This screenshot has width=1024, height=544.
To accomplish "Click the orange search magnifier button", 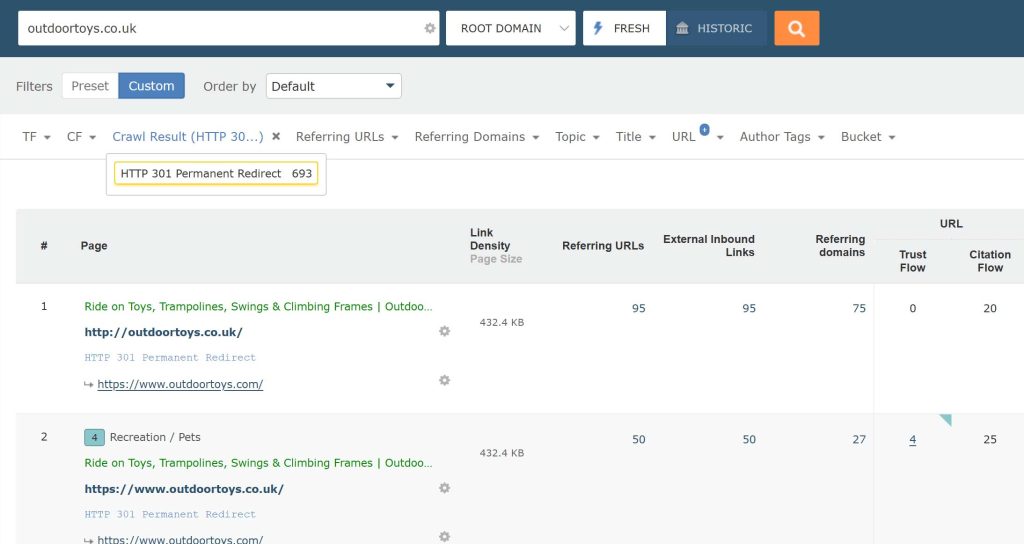I will pos(796,28).
